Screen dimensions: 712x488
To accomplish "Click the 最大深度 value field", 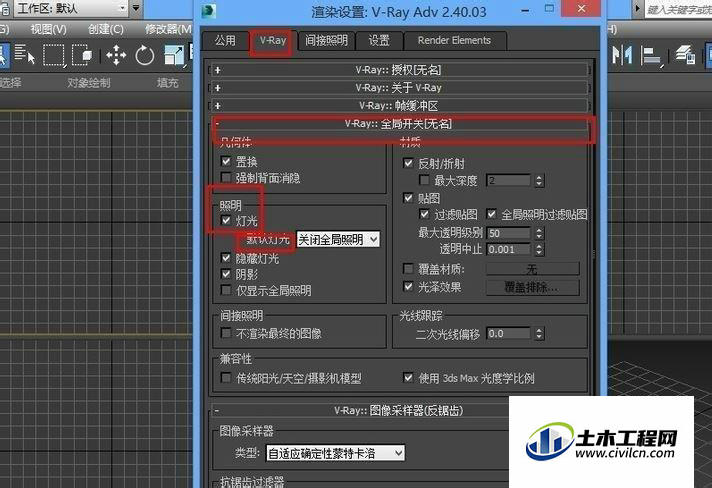I will click(508, 180).
